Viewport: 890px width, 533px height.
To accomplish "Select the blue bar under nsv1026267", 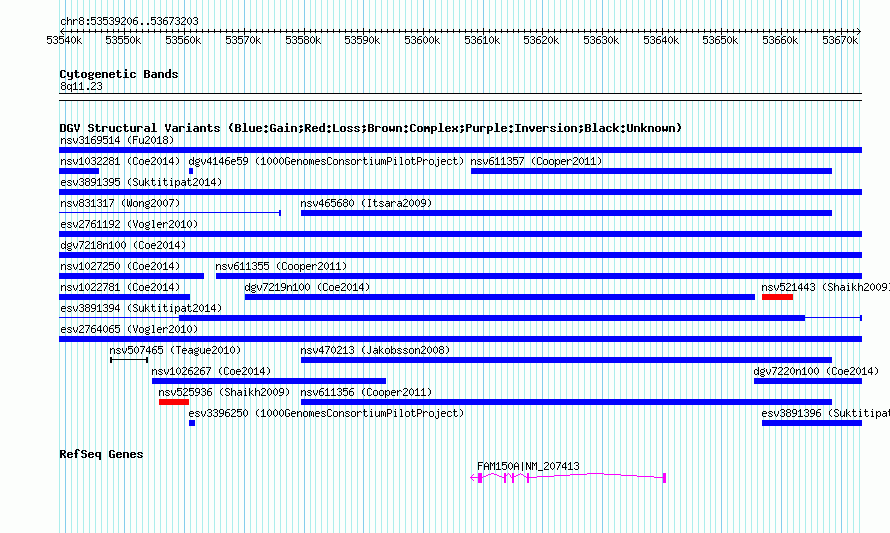I will (x=269, y=381).
